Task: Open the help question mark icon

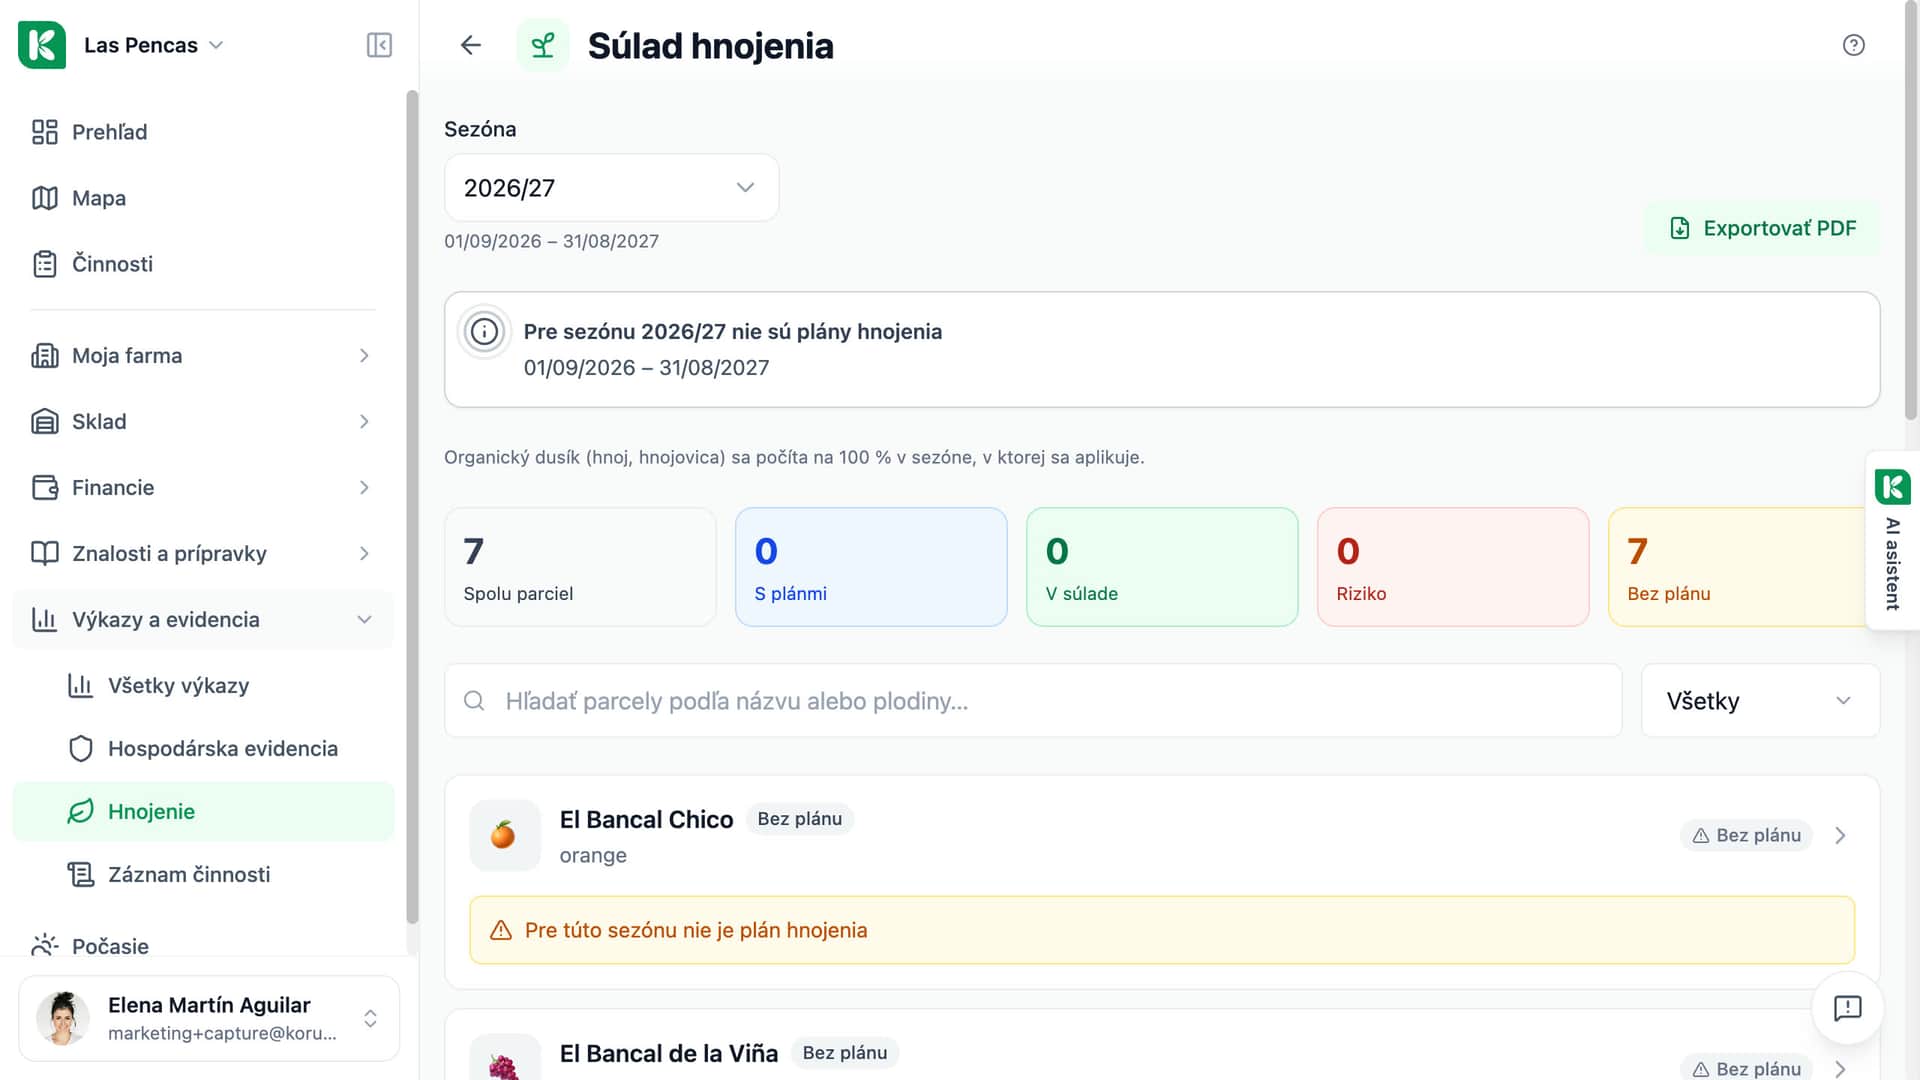Action: [1853, 45]
